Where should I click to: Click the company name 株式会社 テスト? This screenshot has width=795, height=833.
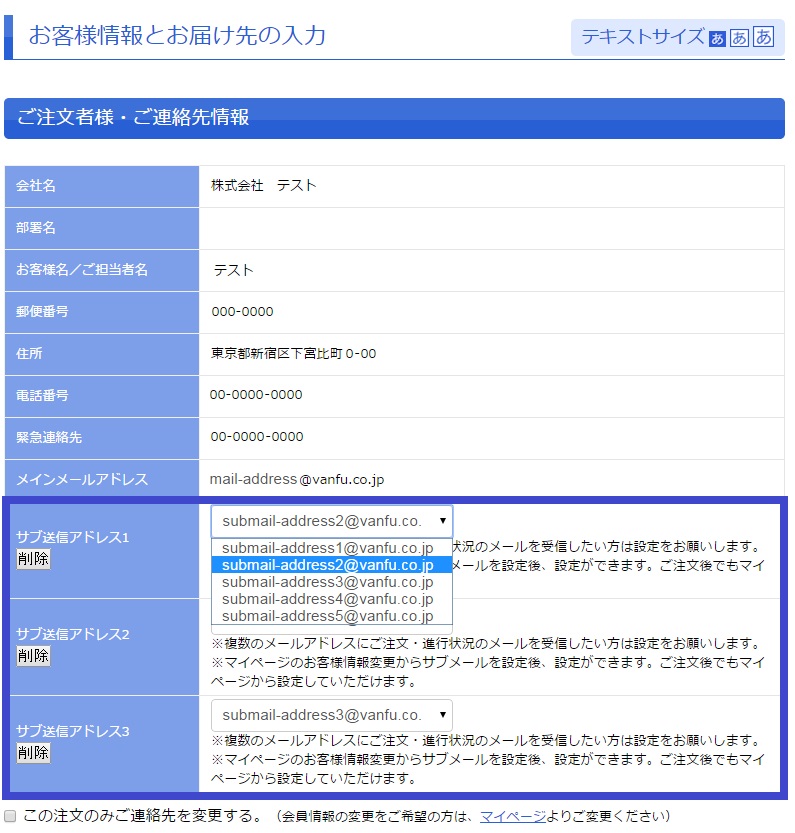click(264, 185)
